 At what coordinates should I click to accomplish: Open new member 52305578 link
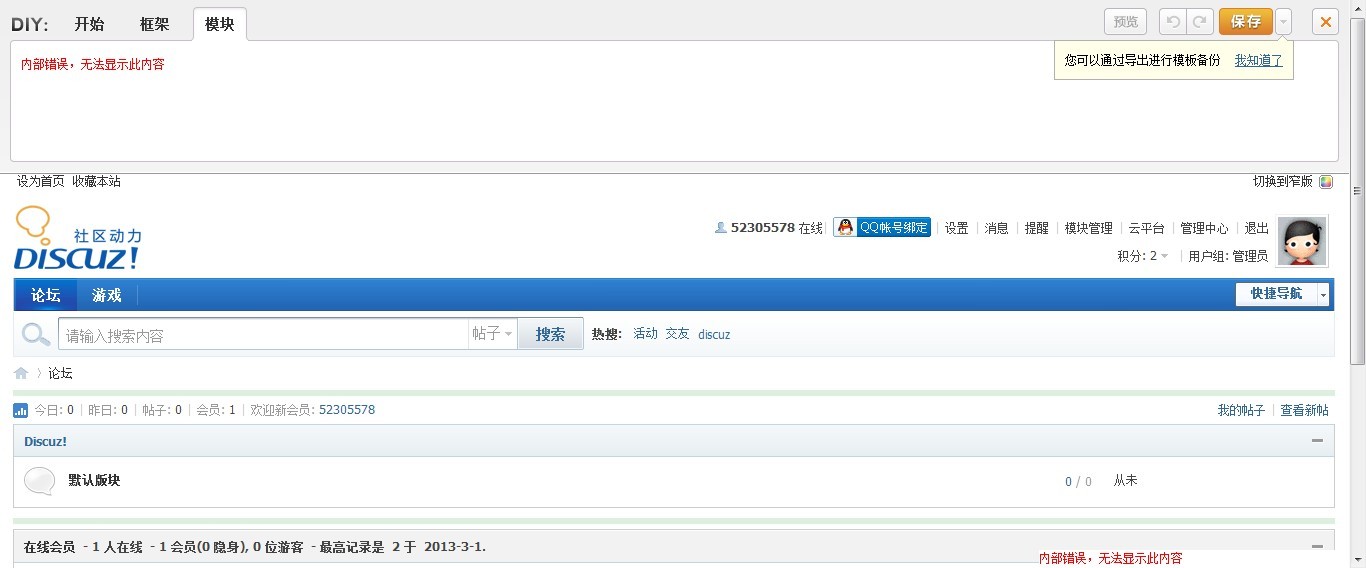(x=347, y=410)
